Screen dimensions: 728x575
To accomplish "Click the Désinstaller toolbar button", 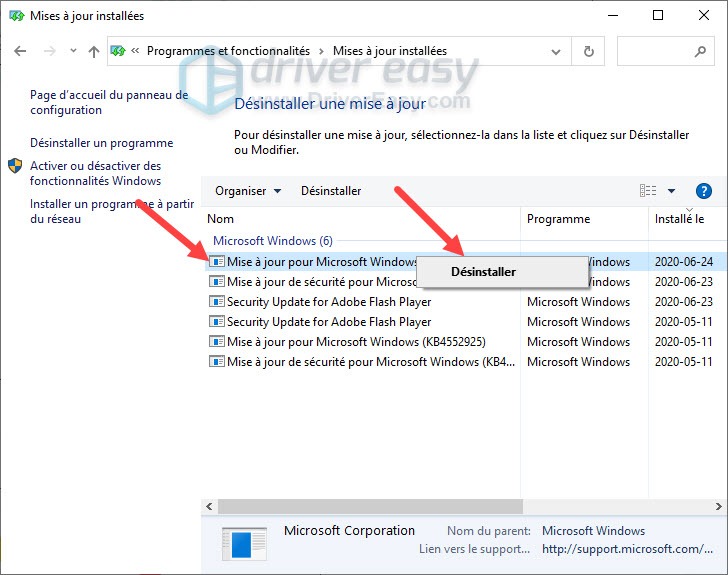I will click(331, 191).
